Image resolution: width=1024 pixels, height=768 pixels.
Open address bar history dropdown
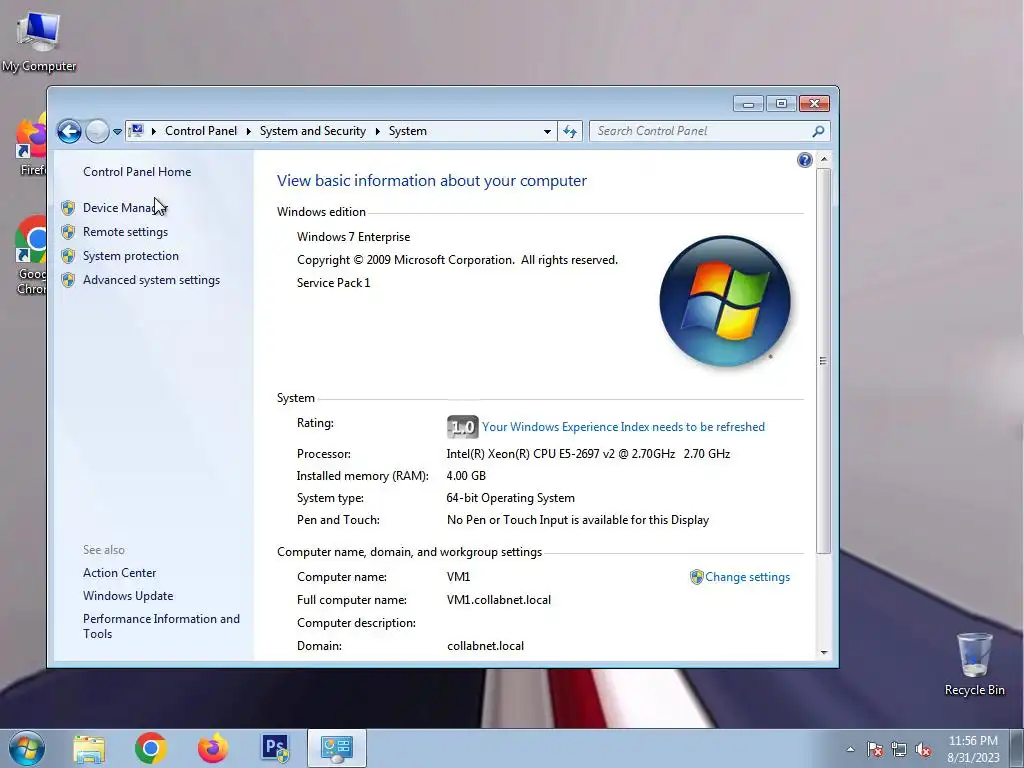547,131
